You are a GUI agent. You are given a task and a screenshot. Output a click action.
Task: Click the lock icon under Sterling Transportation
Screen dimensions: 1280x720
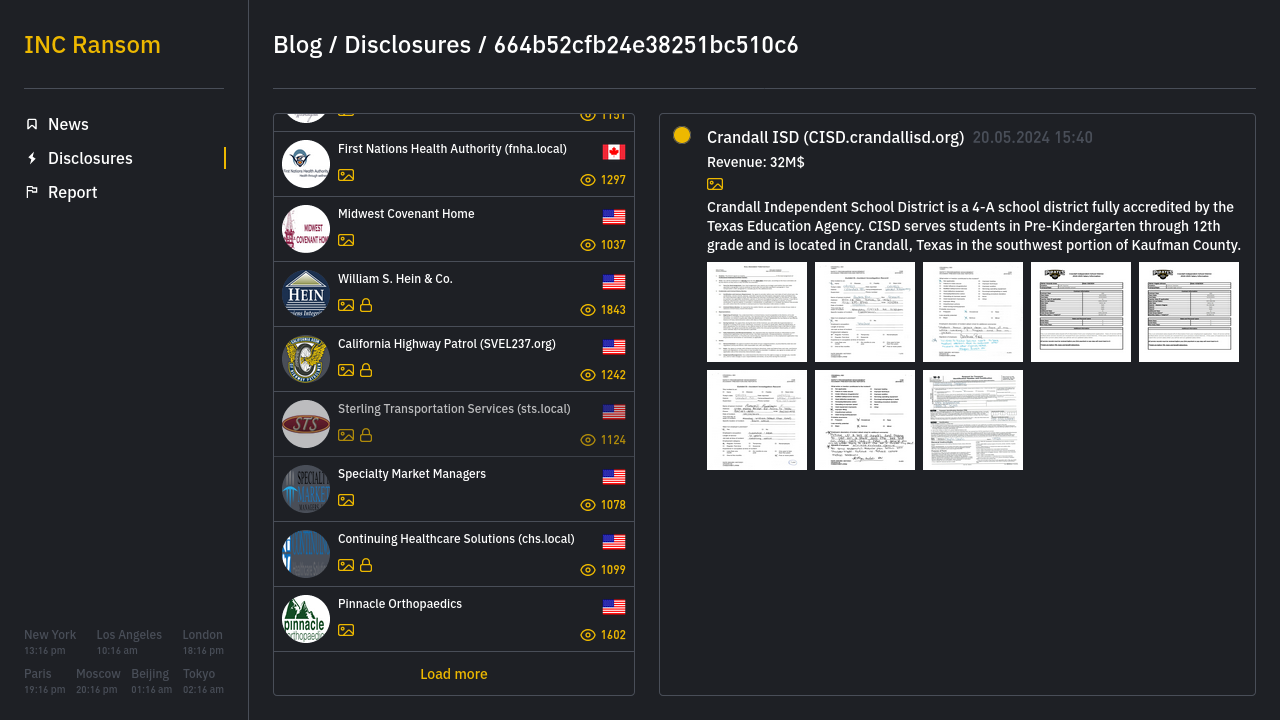click(x=366, y=435)
